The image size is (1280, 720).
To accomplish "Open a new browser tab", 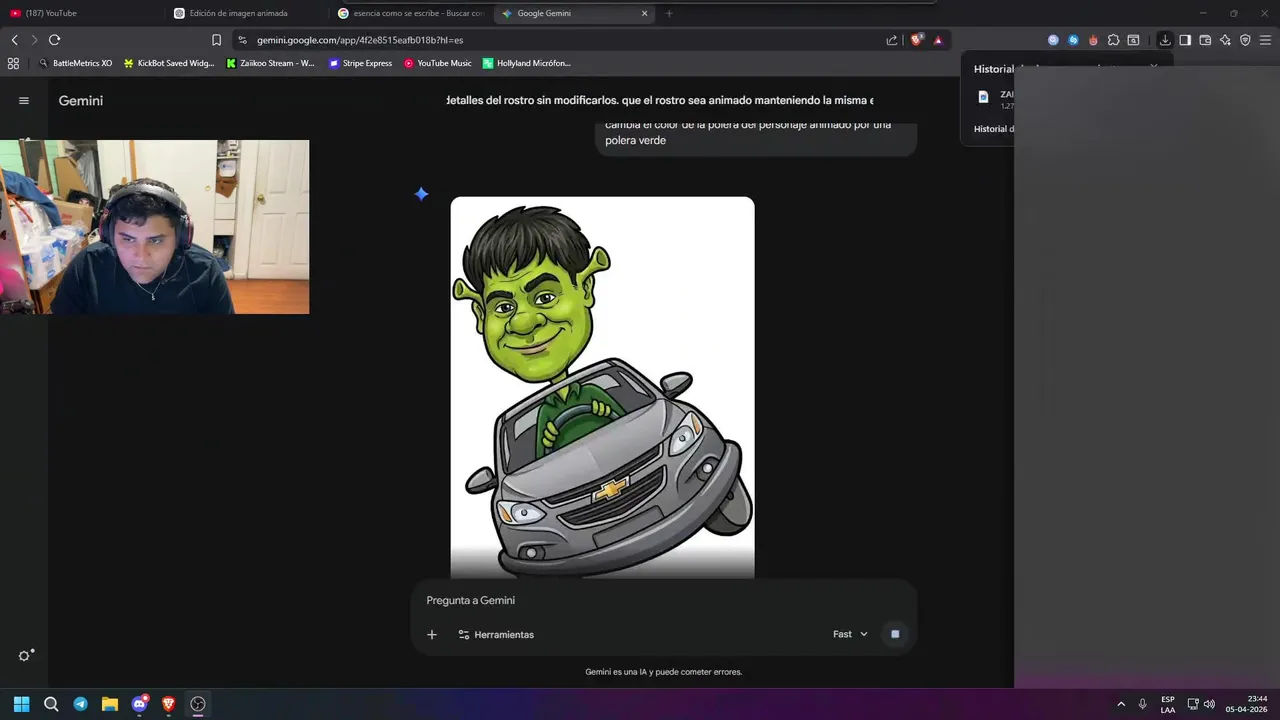I will pos(669,13).
